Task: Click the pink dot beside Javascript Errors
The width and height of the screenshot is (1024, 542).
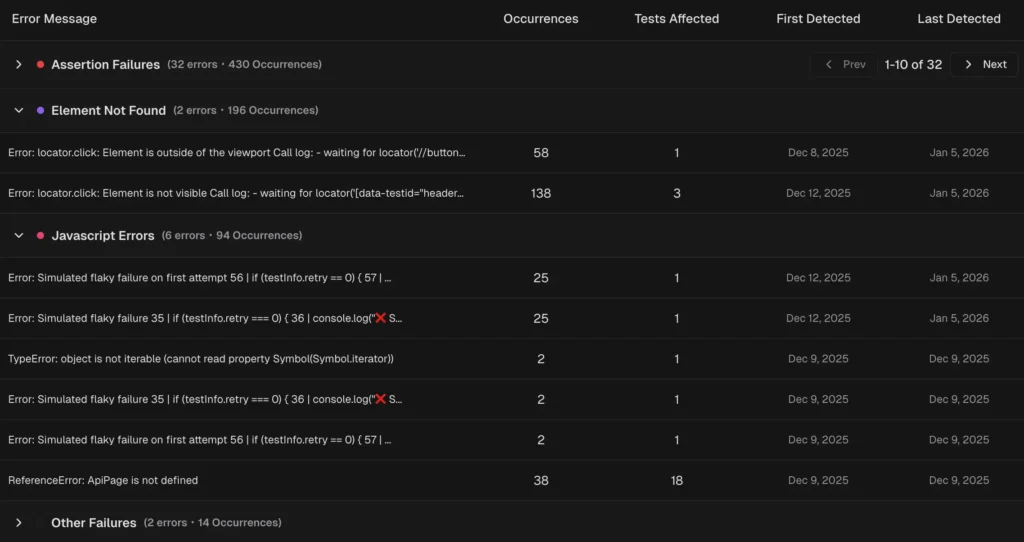Action: (40, 236)
